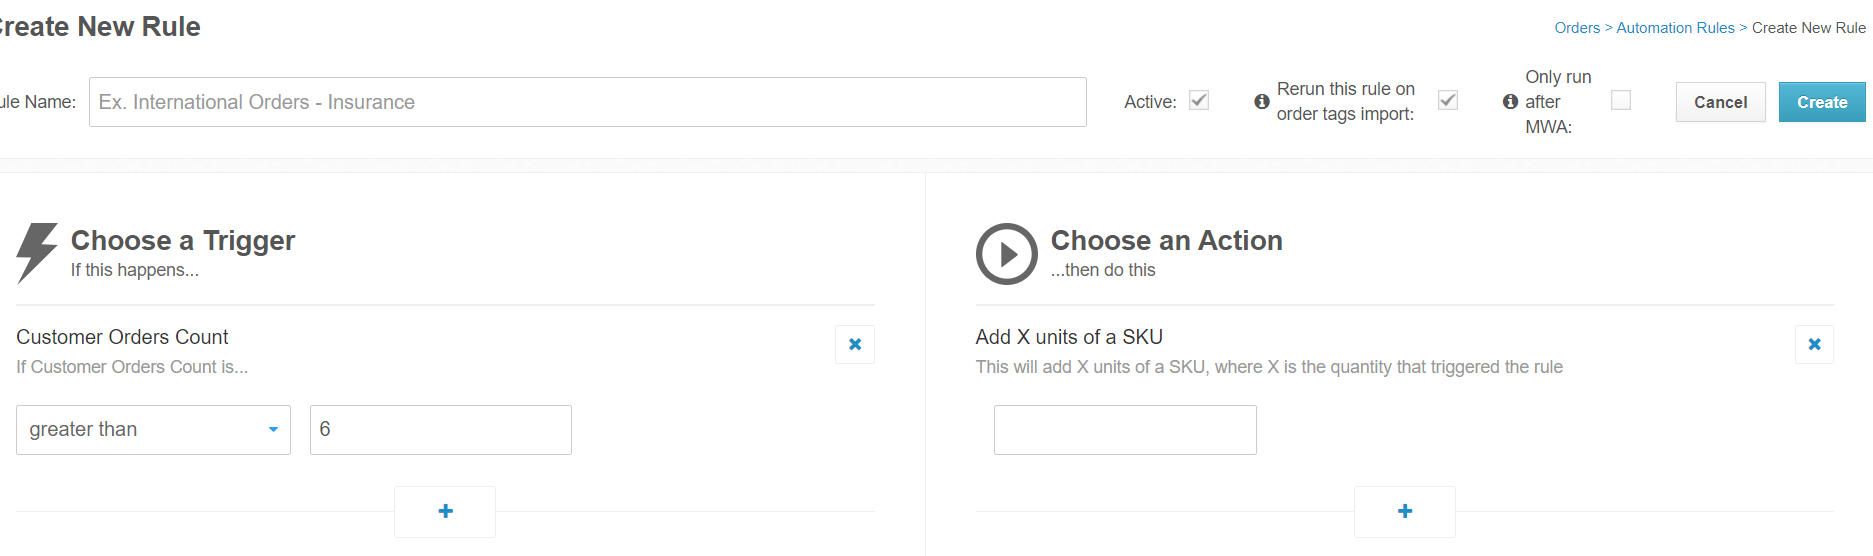Click the orders count value field showing 6
The height and width of the screenshot is (556, 1873).
(x=441, y=430)
